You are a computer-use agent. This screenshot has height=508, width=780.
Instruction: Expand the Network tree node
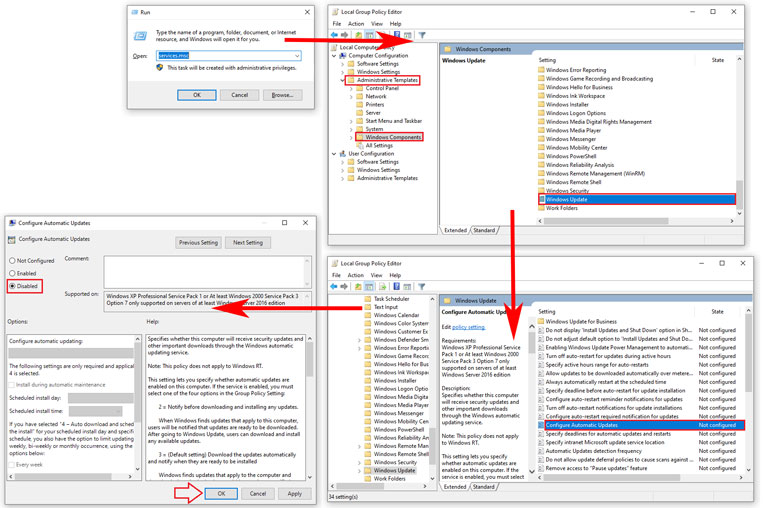tap(351, 97)
